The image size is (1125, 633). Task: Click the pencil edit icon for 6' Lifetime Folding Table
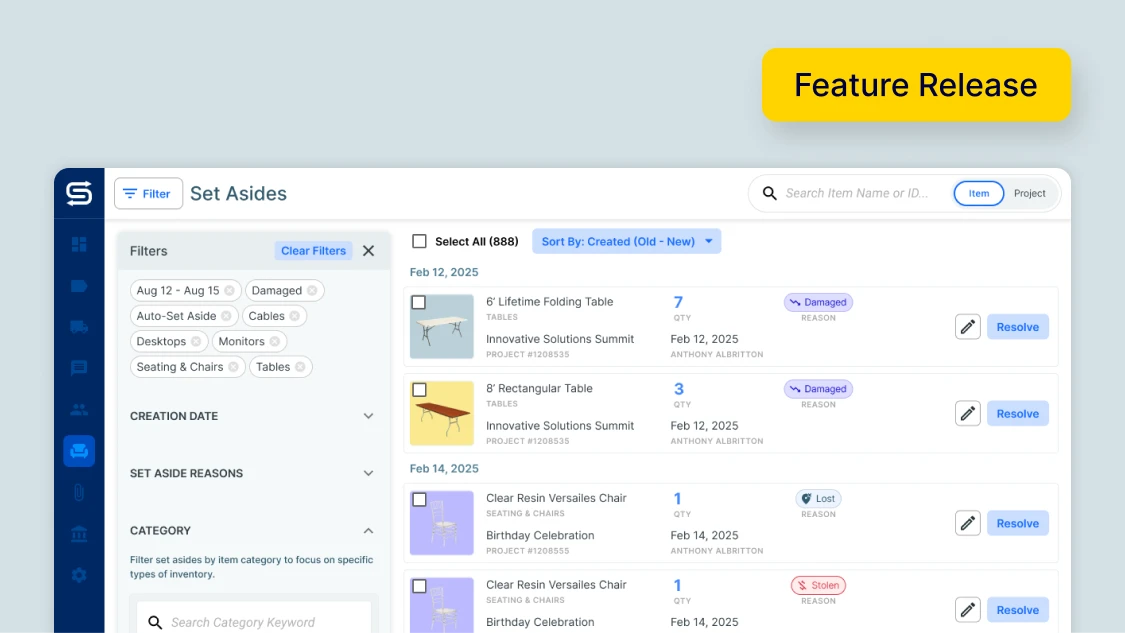(967, 326)
